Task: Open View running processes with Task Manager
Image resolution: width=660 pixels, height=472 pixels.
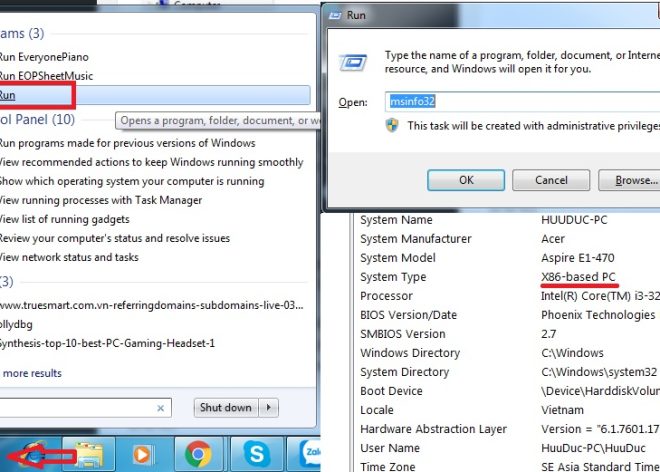Action: [x=101, y=200]
